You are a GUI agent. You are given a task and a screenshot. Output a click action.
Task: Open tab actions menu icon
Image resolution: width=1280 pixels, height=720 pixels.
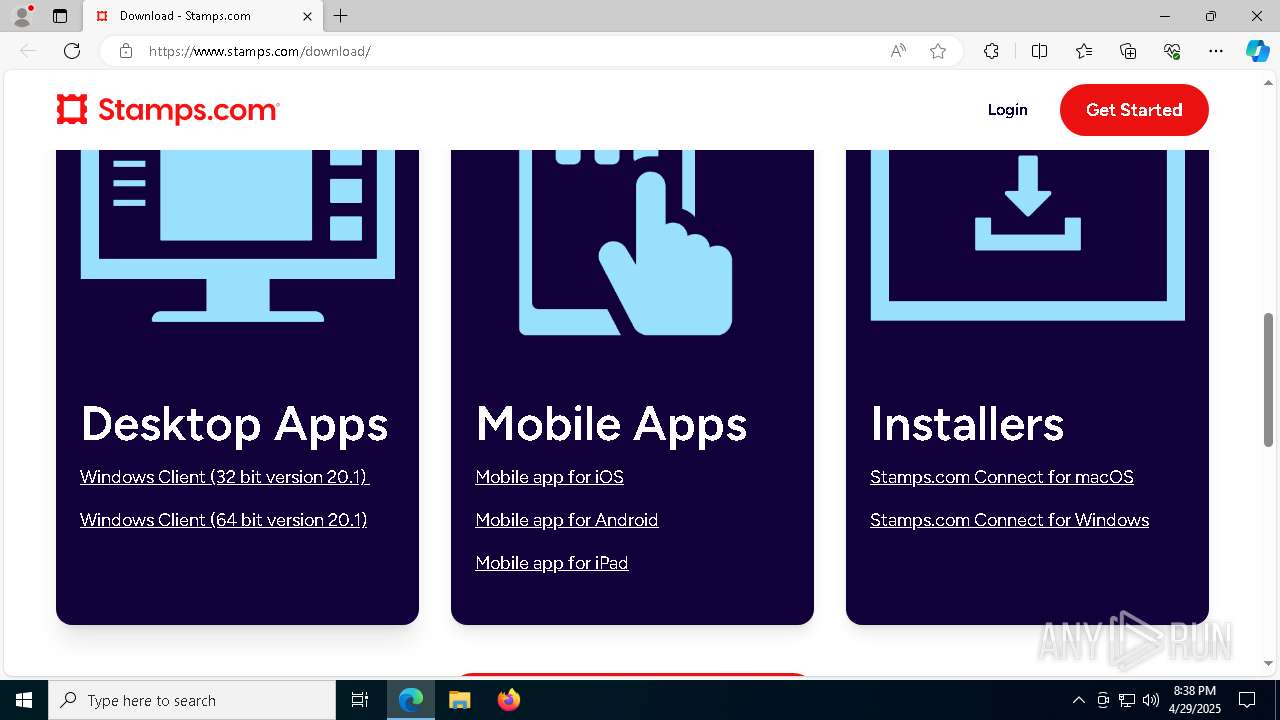[x=60, y=16]
